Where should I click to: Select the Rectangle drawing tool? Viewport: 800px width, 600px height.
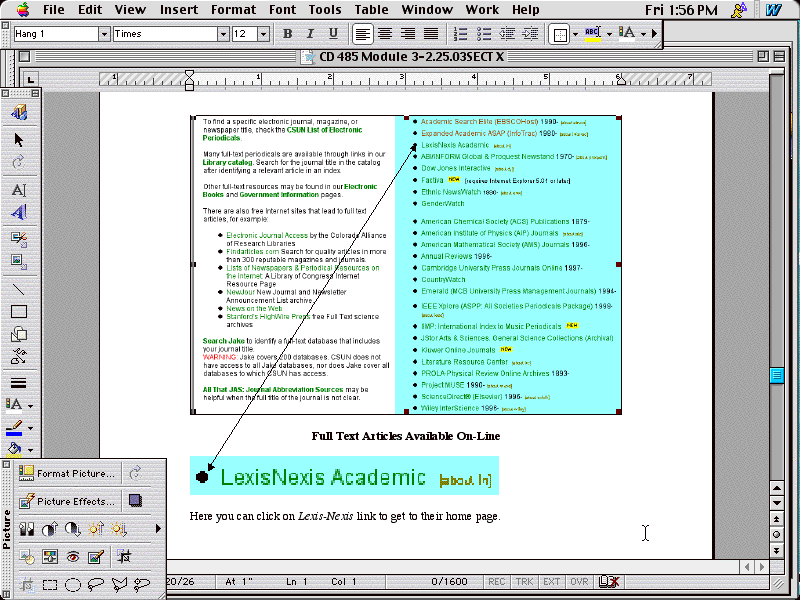tap(19, 311)
